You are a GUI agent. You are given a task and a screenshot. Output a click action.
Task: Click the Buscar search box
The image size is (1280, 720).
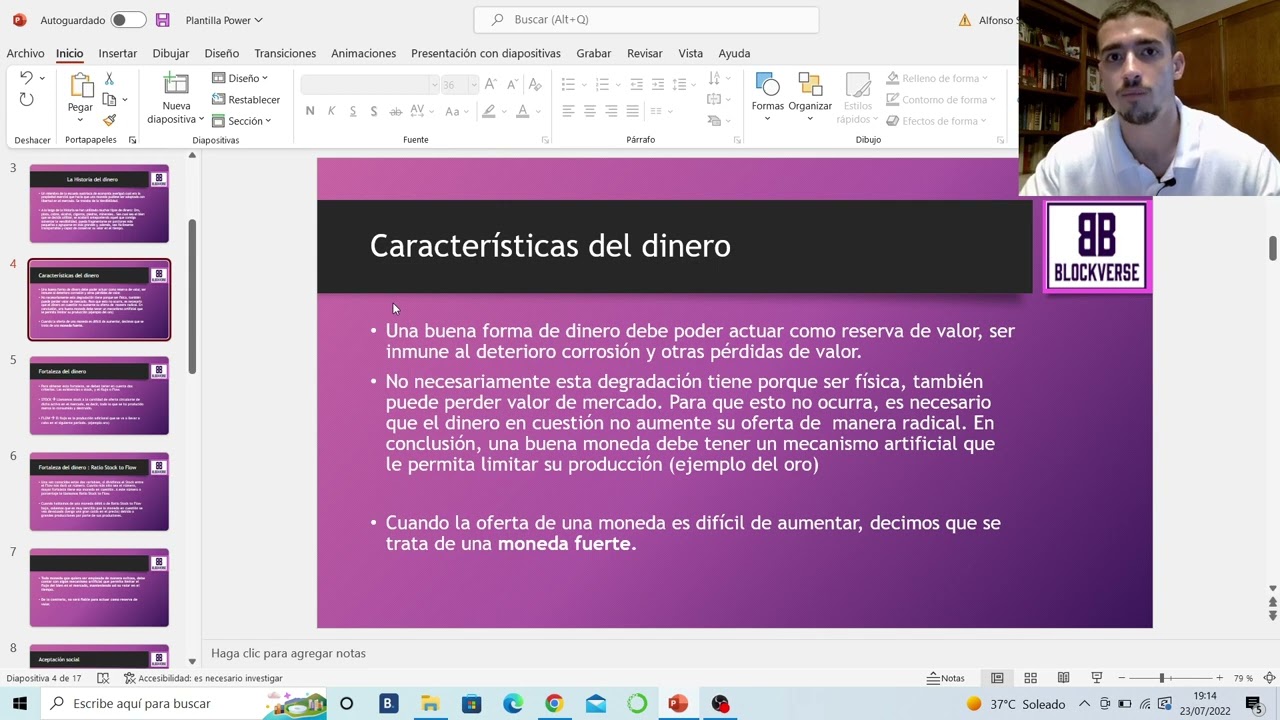[646, 19]
